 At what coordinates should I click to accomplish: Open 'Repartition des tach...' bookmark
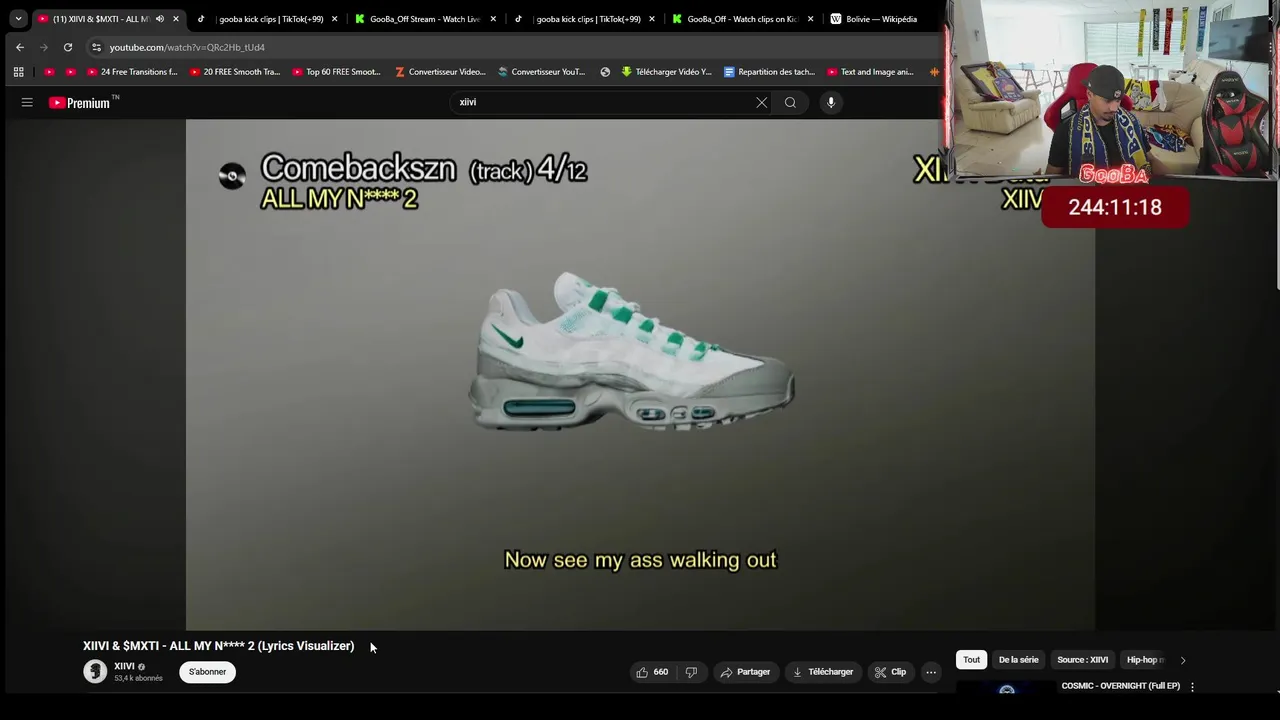[769, 72]
